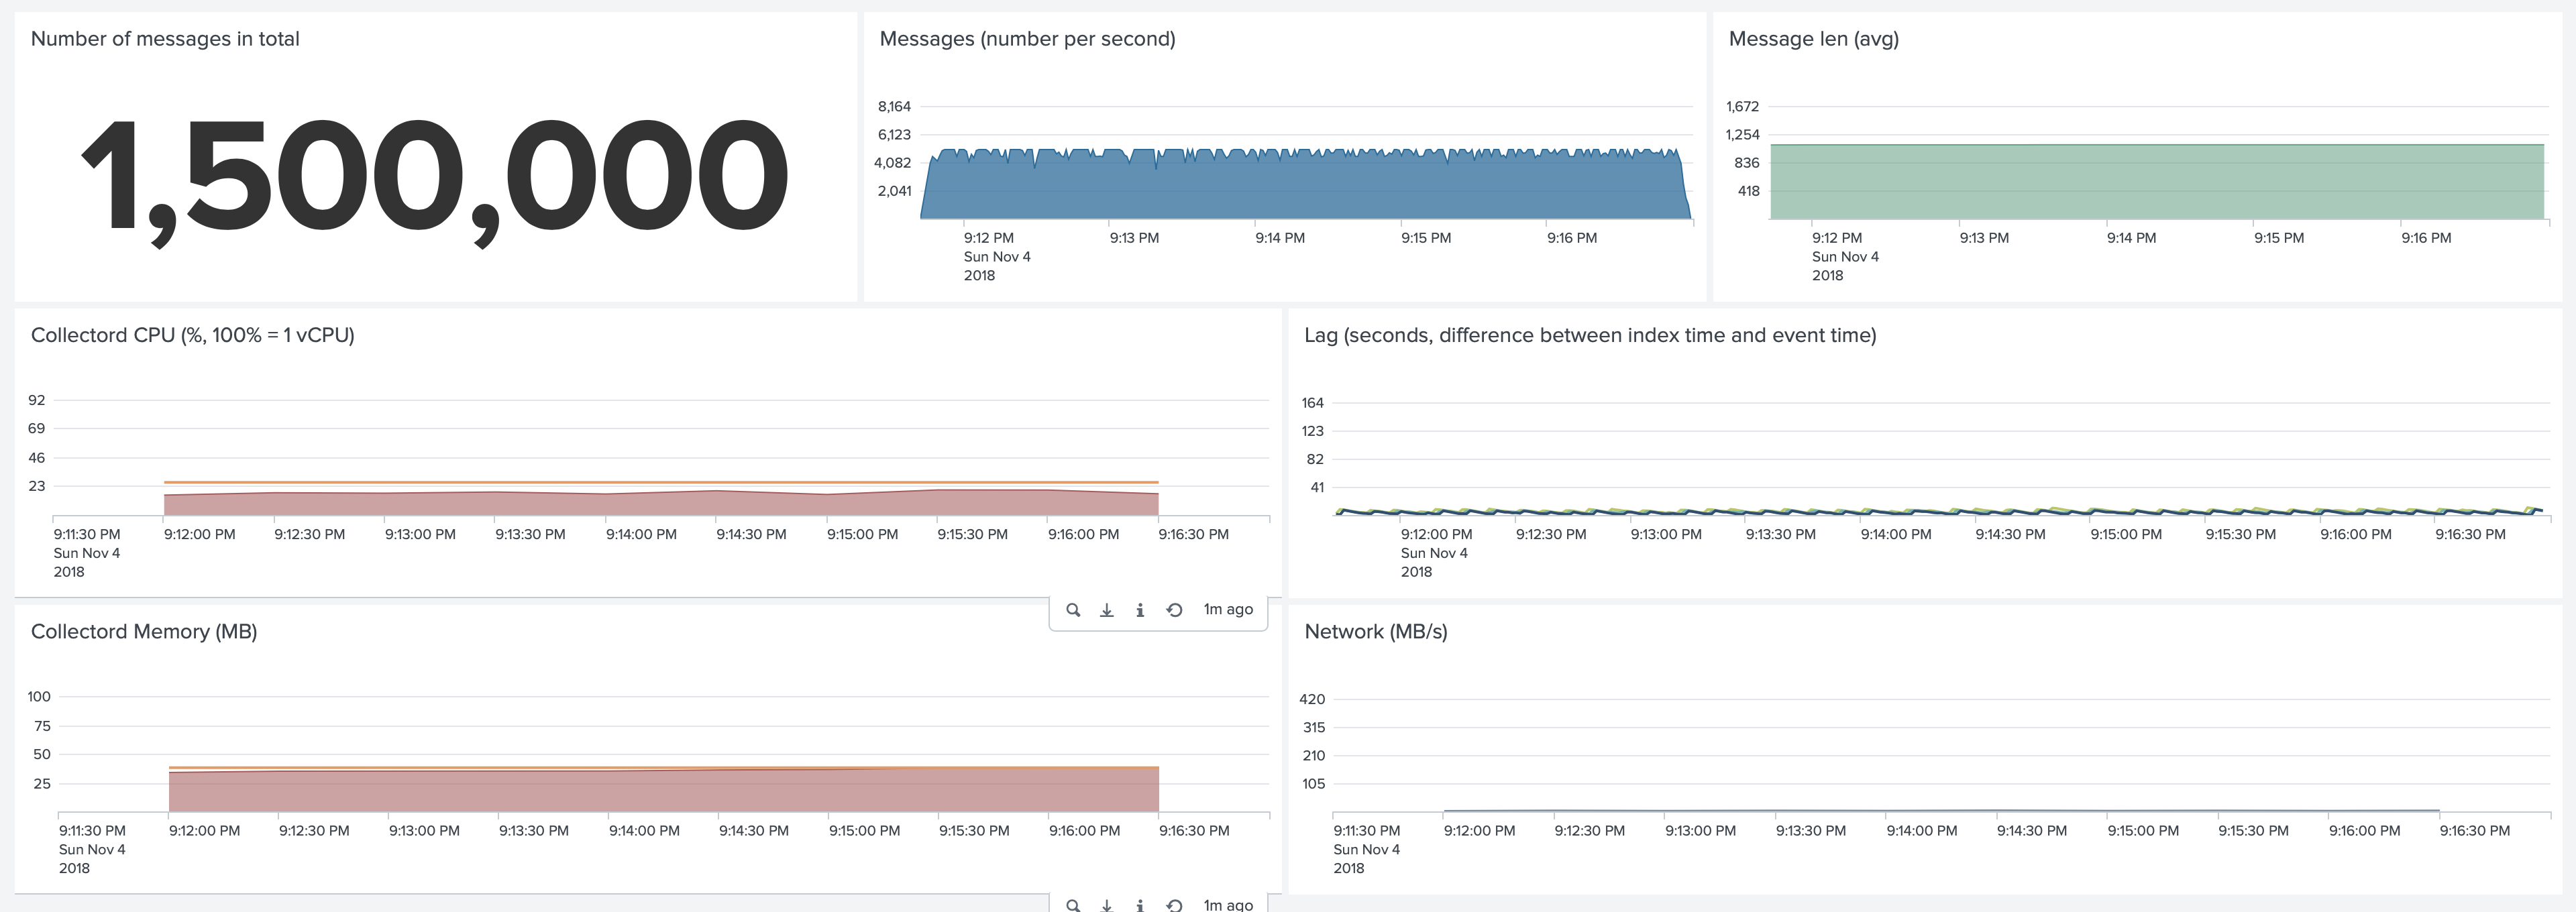The height and width of the screenshot is (912, 2576).
Task: Click 9:16 PM tick in Message len chart
Action: click(2426, 238)
